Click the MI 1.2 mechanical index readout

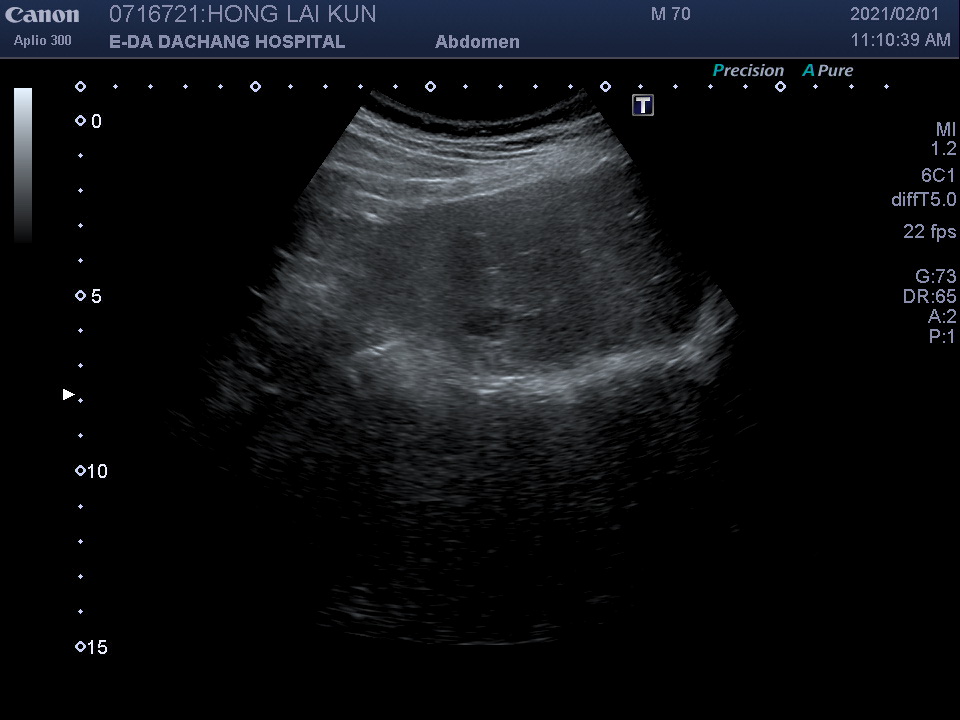point(944,139)
